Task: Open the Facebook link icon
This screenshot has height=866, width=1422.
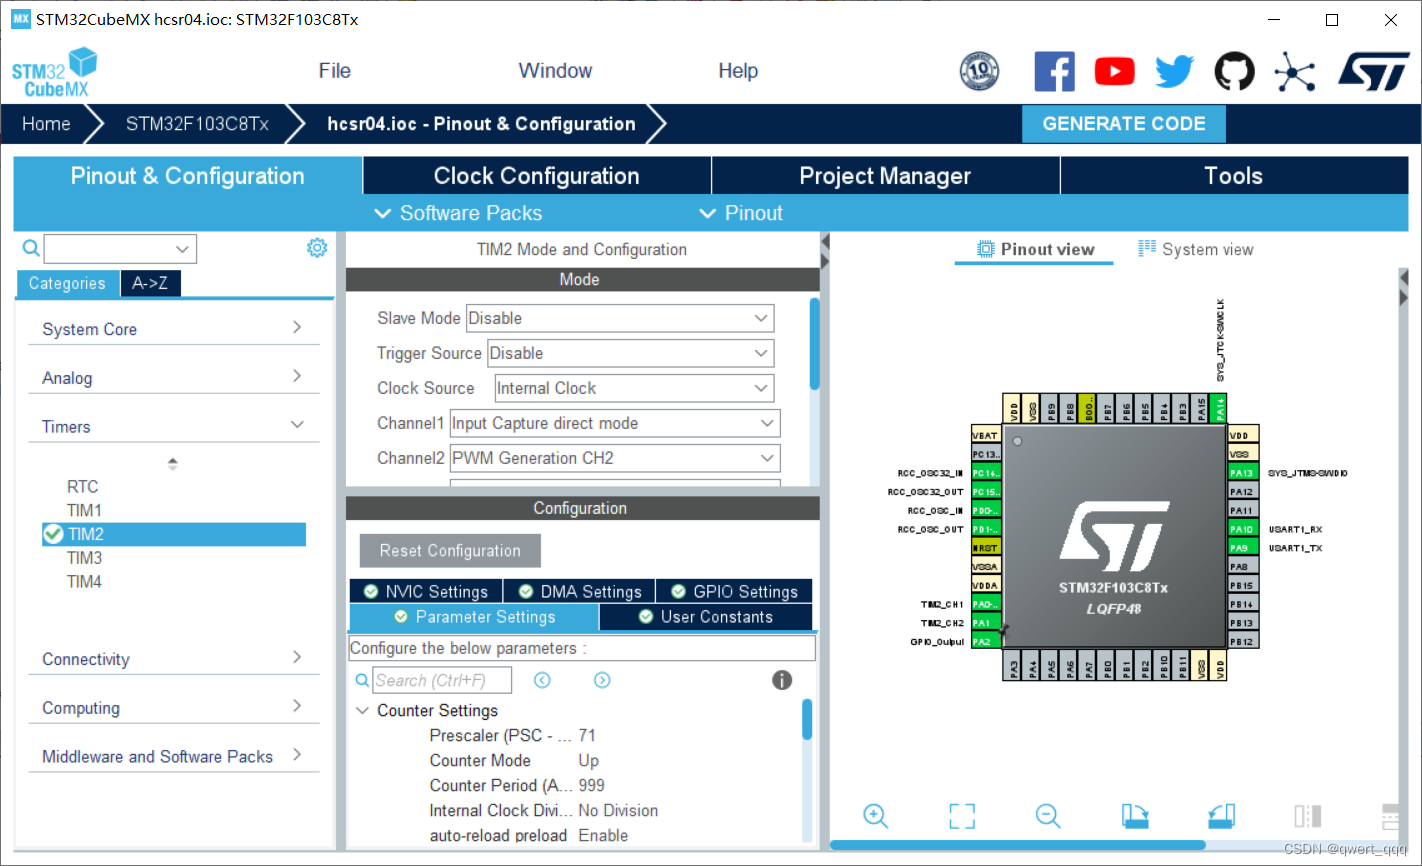Action: point(1054,71)
